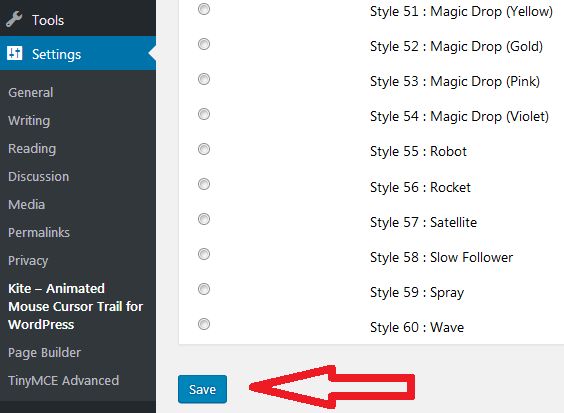This screenshot has width=564, height=413.
Task: Click the Settings sliders icon
Action: [x=15, y=53]
